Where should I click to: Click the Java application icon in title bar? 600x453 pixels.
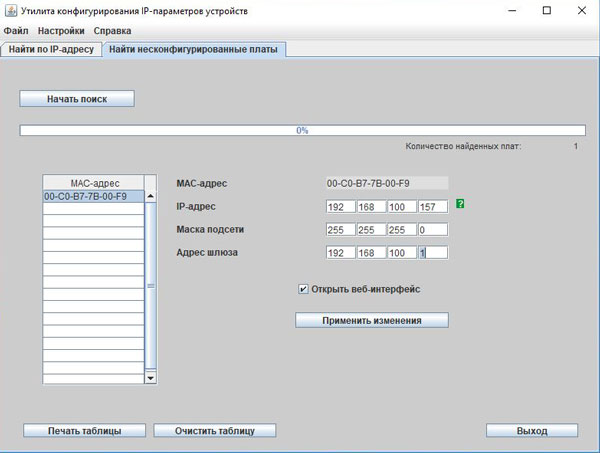tap(10, 10)
